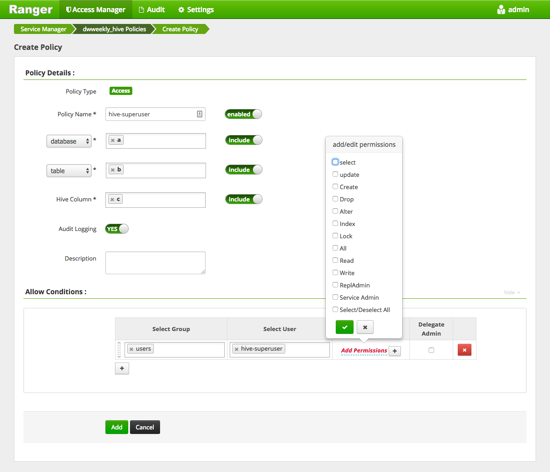The width and height of the screenshot is (550, 472).
Task: Open the Settings menu
Action: (x=196, y=9)
